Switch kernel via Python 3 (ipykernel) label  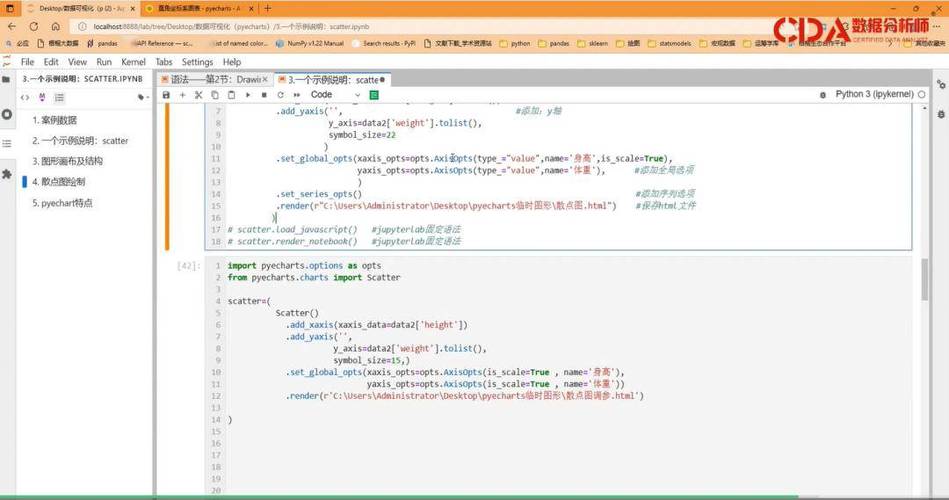[874, 94]
